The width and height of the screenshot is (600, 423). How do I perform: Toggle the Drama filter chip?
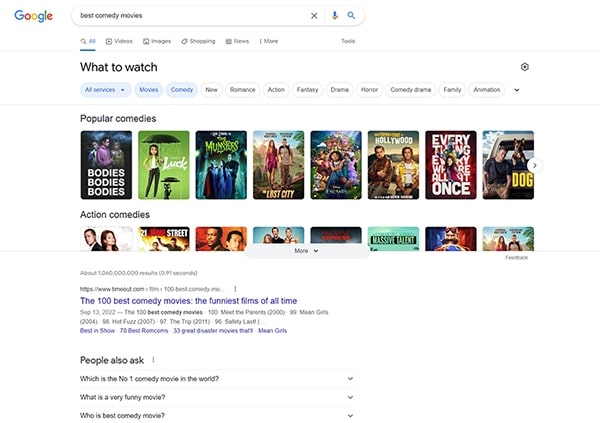pos(339,90)
